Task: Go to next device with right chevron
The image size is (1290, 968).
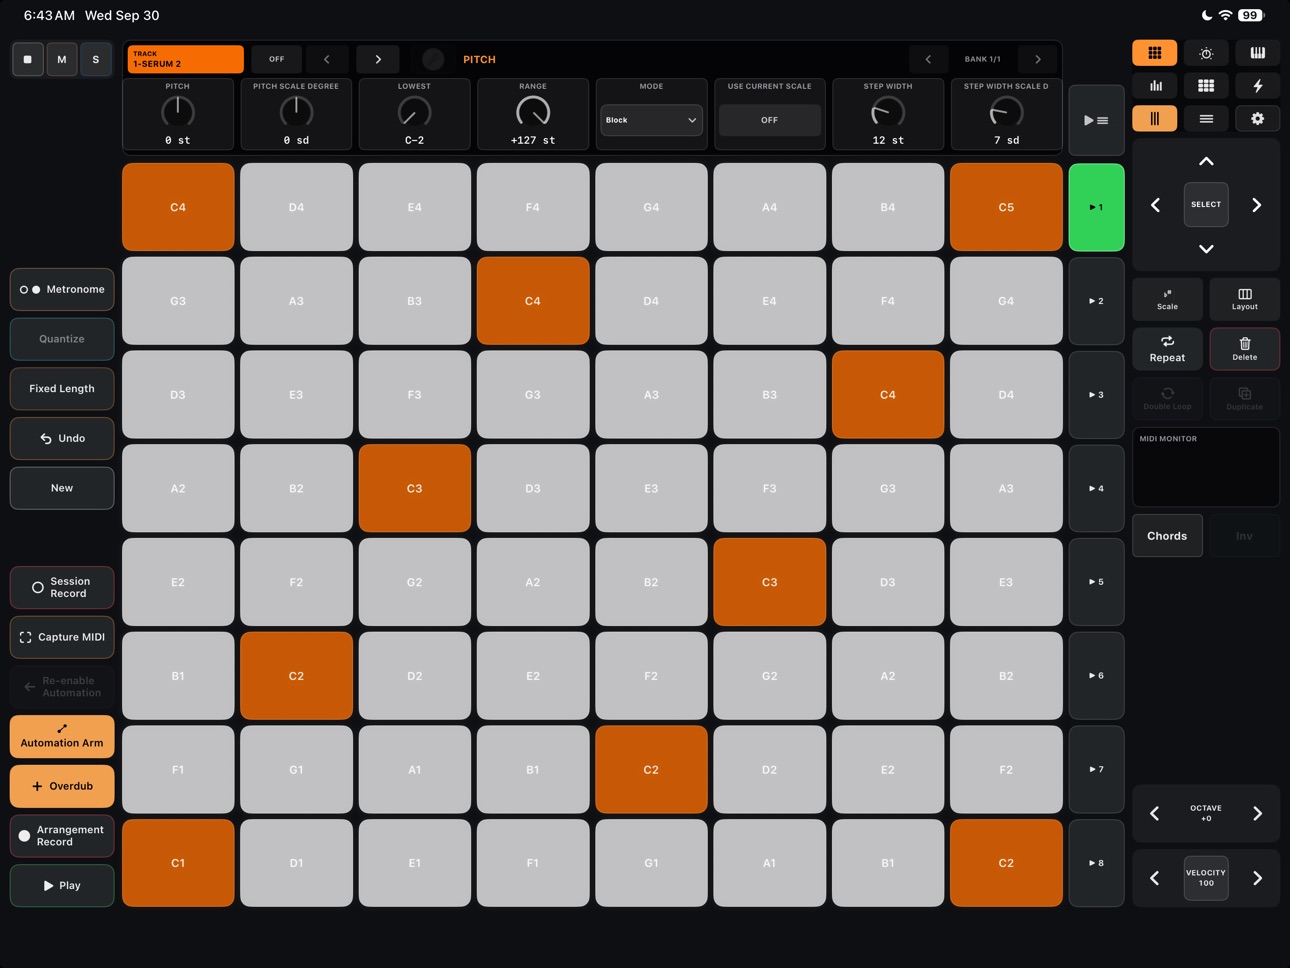Action: [378, 59]
